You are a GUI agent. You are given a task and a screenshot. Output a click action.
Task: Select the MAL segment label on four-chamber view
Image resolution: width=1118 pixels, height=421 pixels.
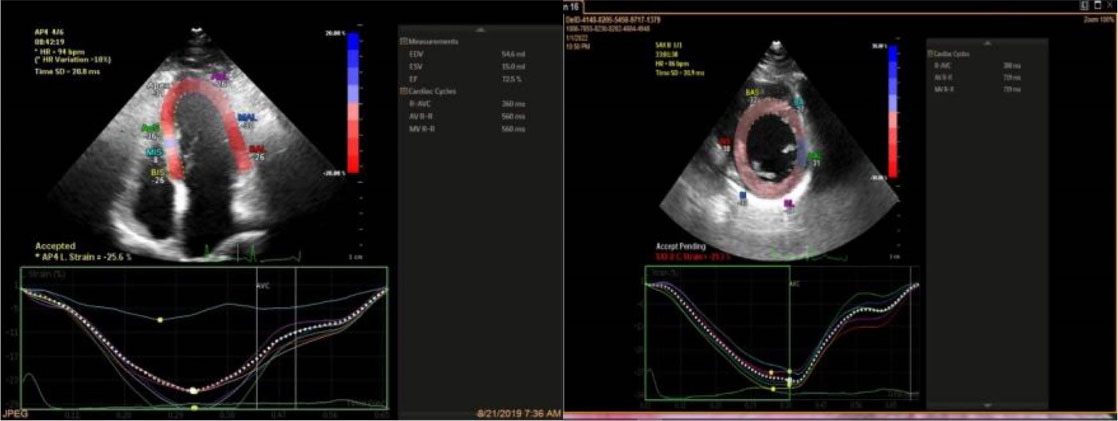246,118
